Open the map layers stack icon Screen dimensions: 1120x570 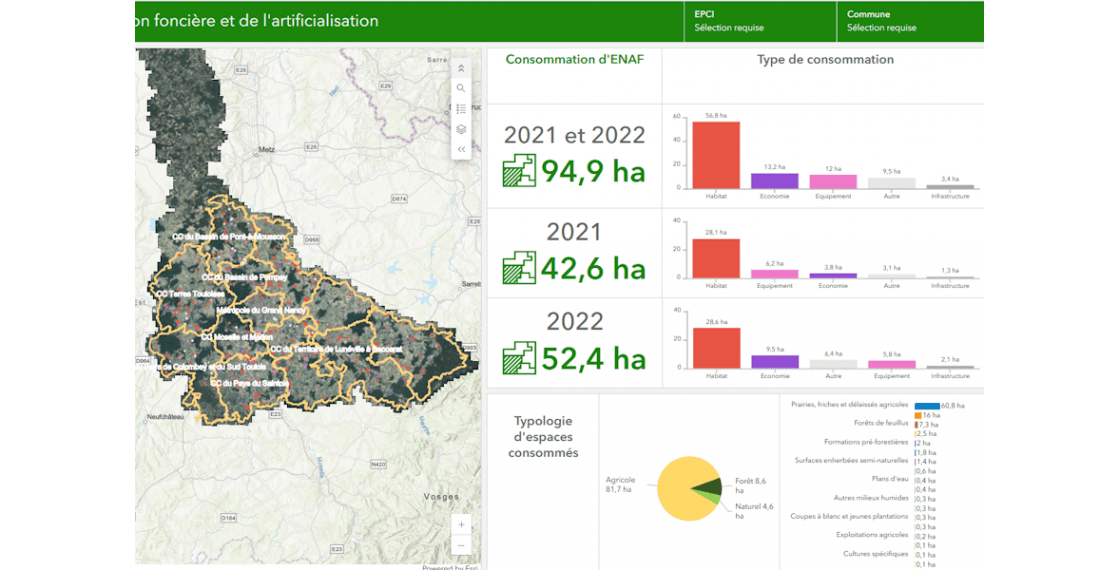pyautogui.click(x=461, y=129)
